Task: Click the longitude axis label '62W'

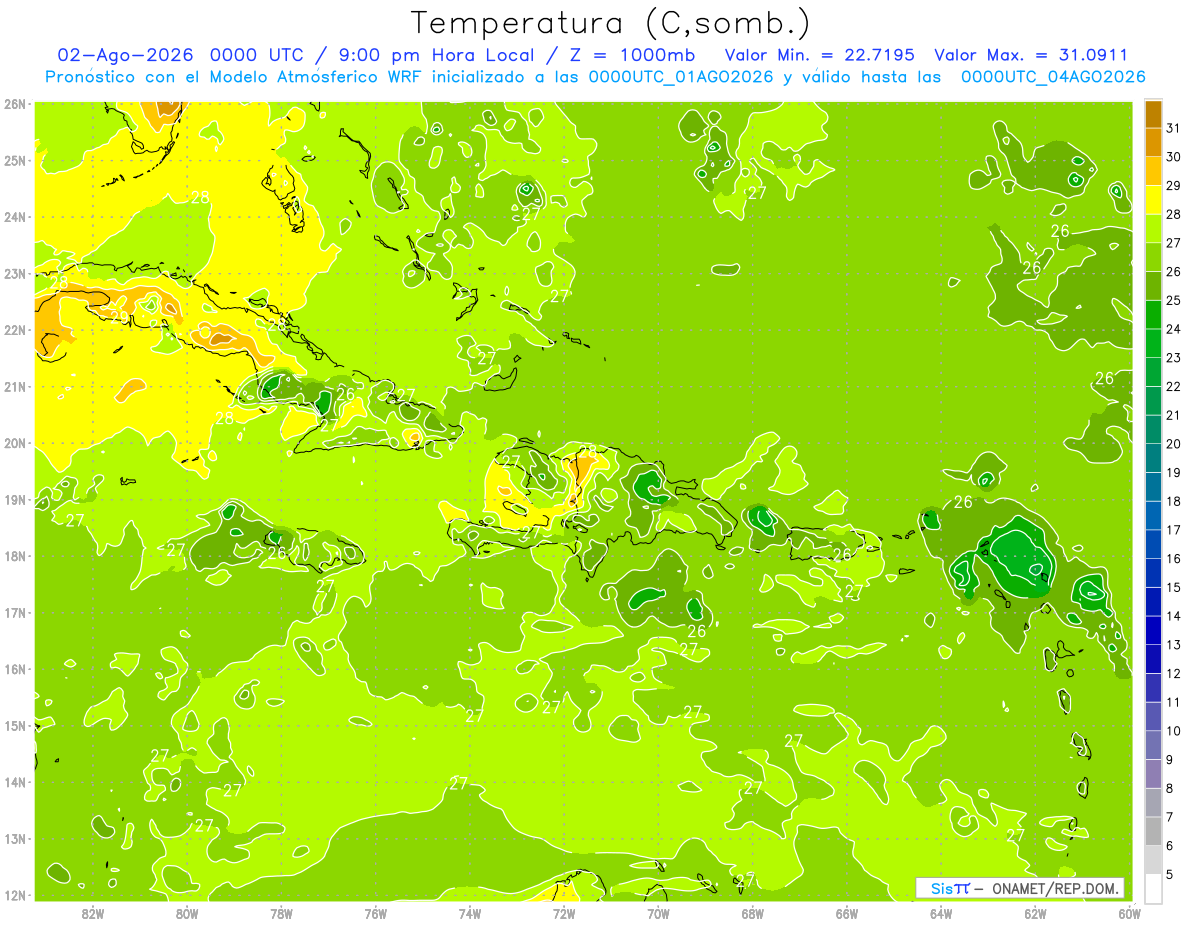Action: point(1035,913)
